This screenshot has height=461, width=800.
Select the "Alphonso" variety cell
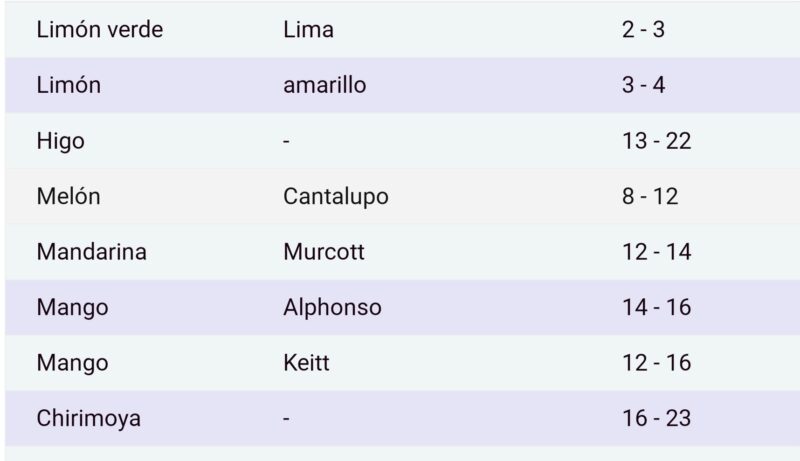[x=332, y=307]
